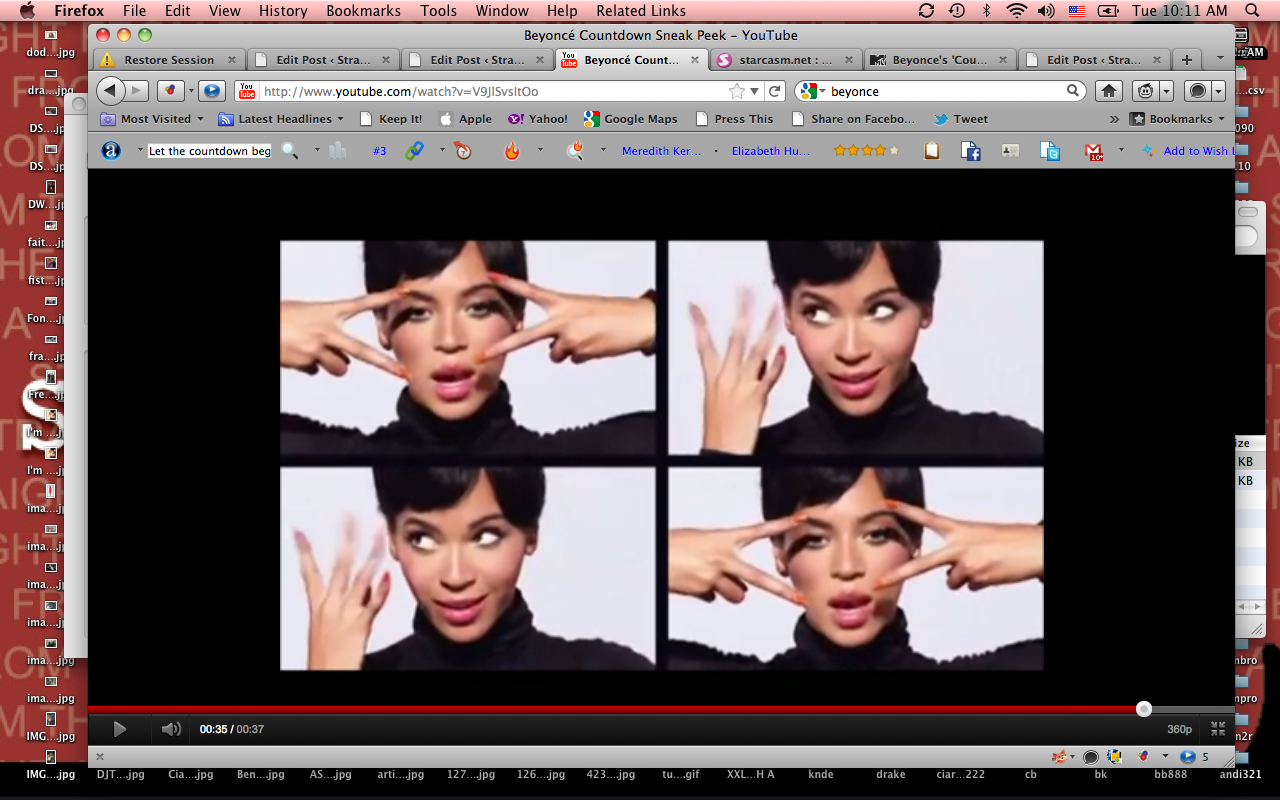
Task: Reload the page using the refresh icon
Action: [774, 91]
